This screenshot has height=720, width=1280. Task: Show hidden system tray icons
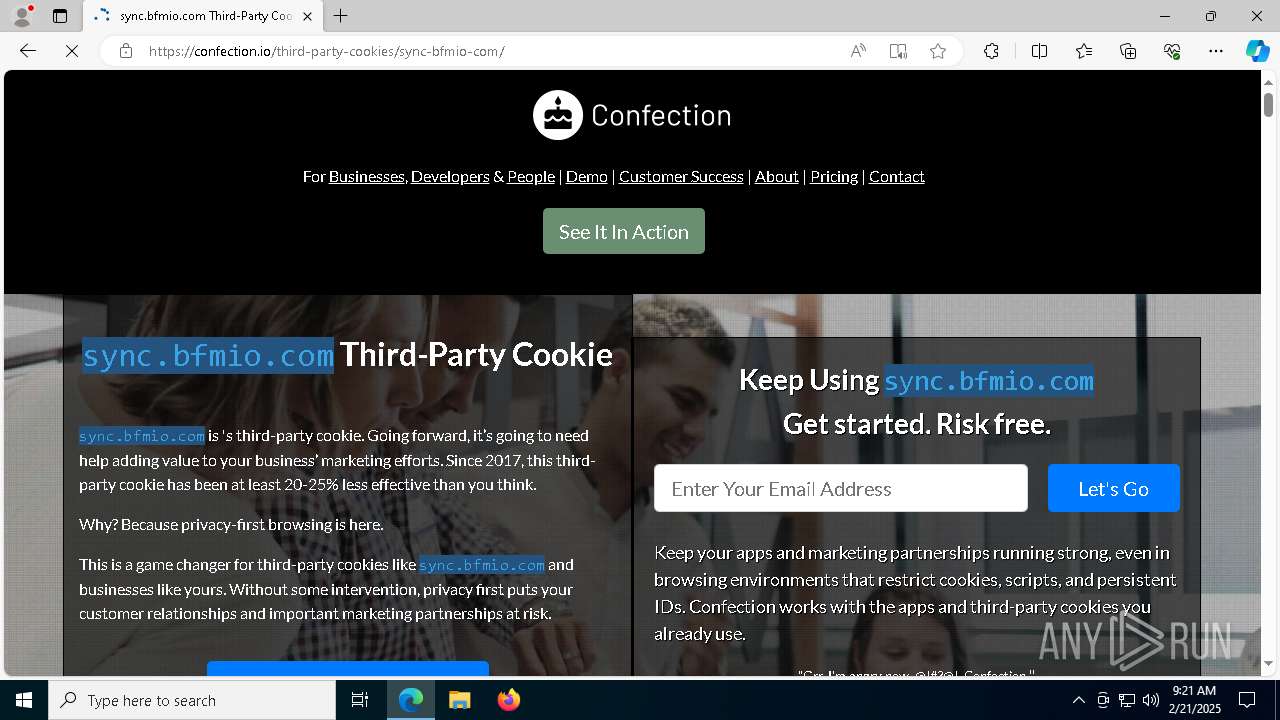[1079, 700]
